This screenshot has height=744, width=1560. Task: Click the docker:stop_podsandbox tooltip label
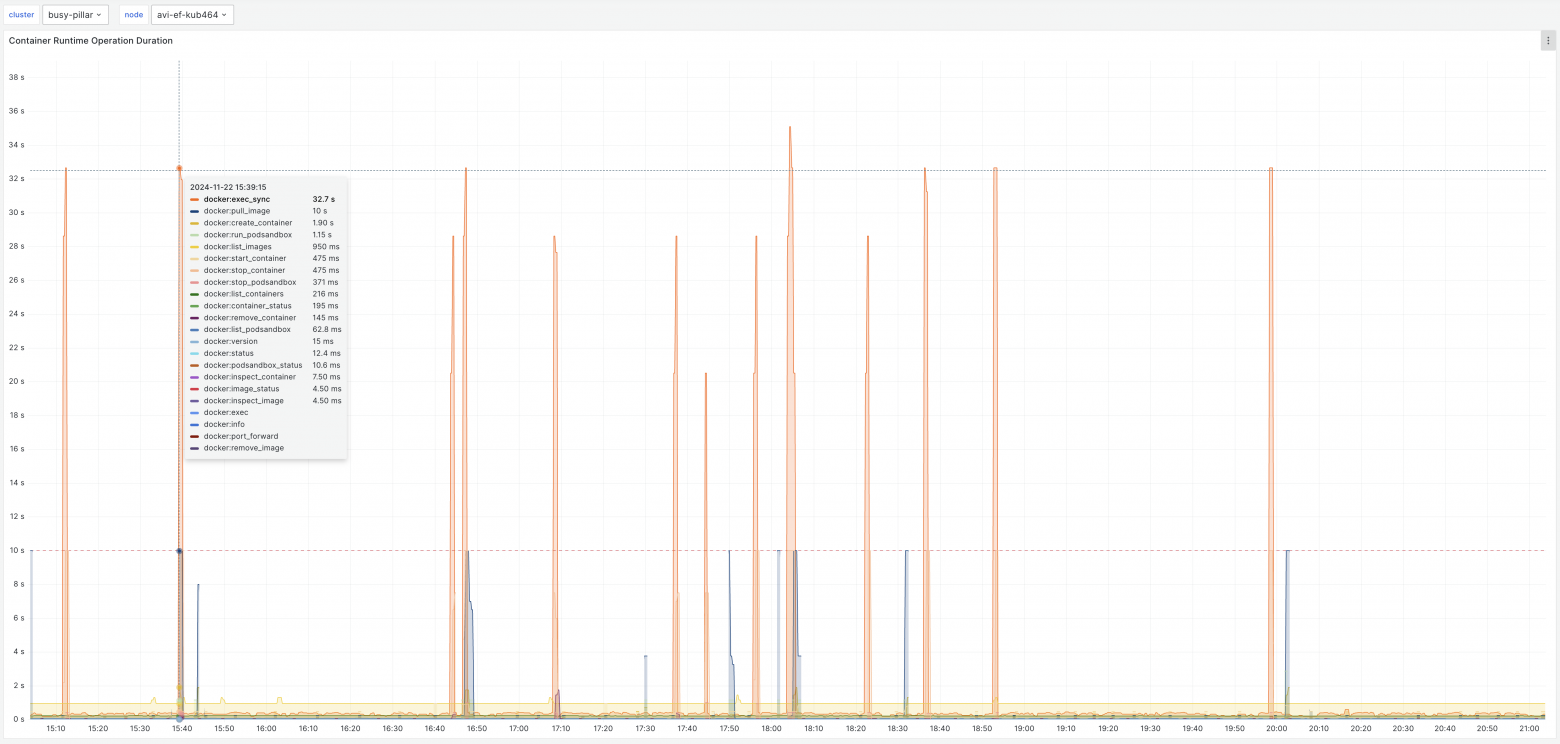tap(248, 282)
